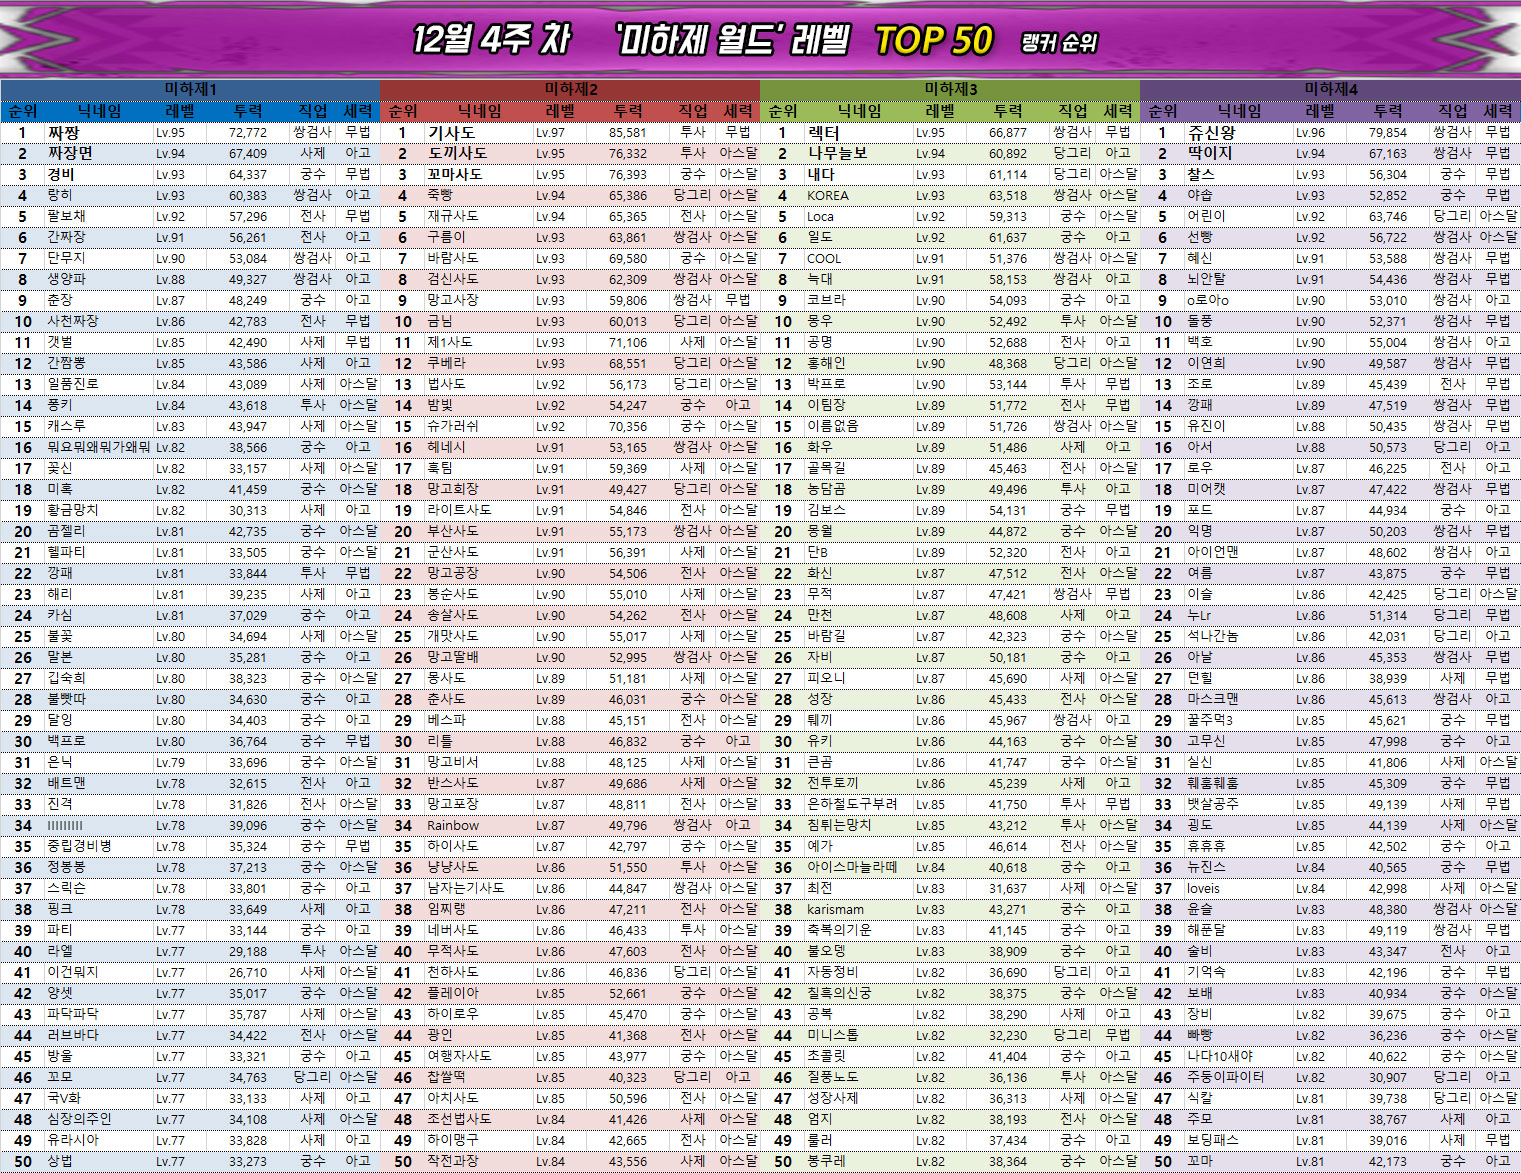Select rank 1 nickname 기사도 in 미하제2
This screenshot has height=1173, width=1521.
451,133
